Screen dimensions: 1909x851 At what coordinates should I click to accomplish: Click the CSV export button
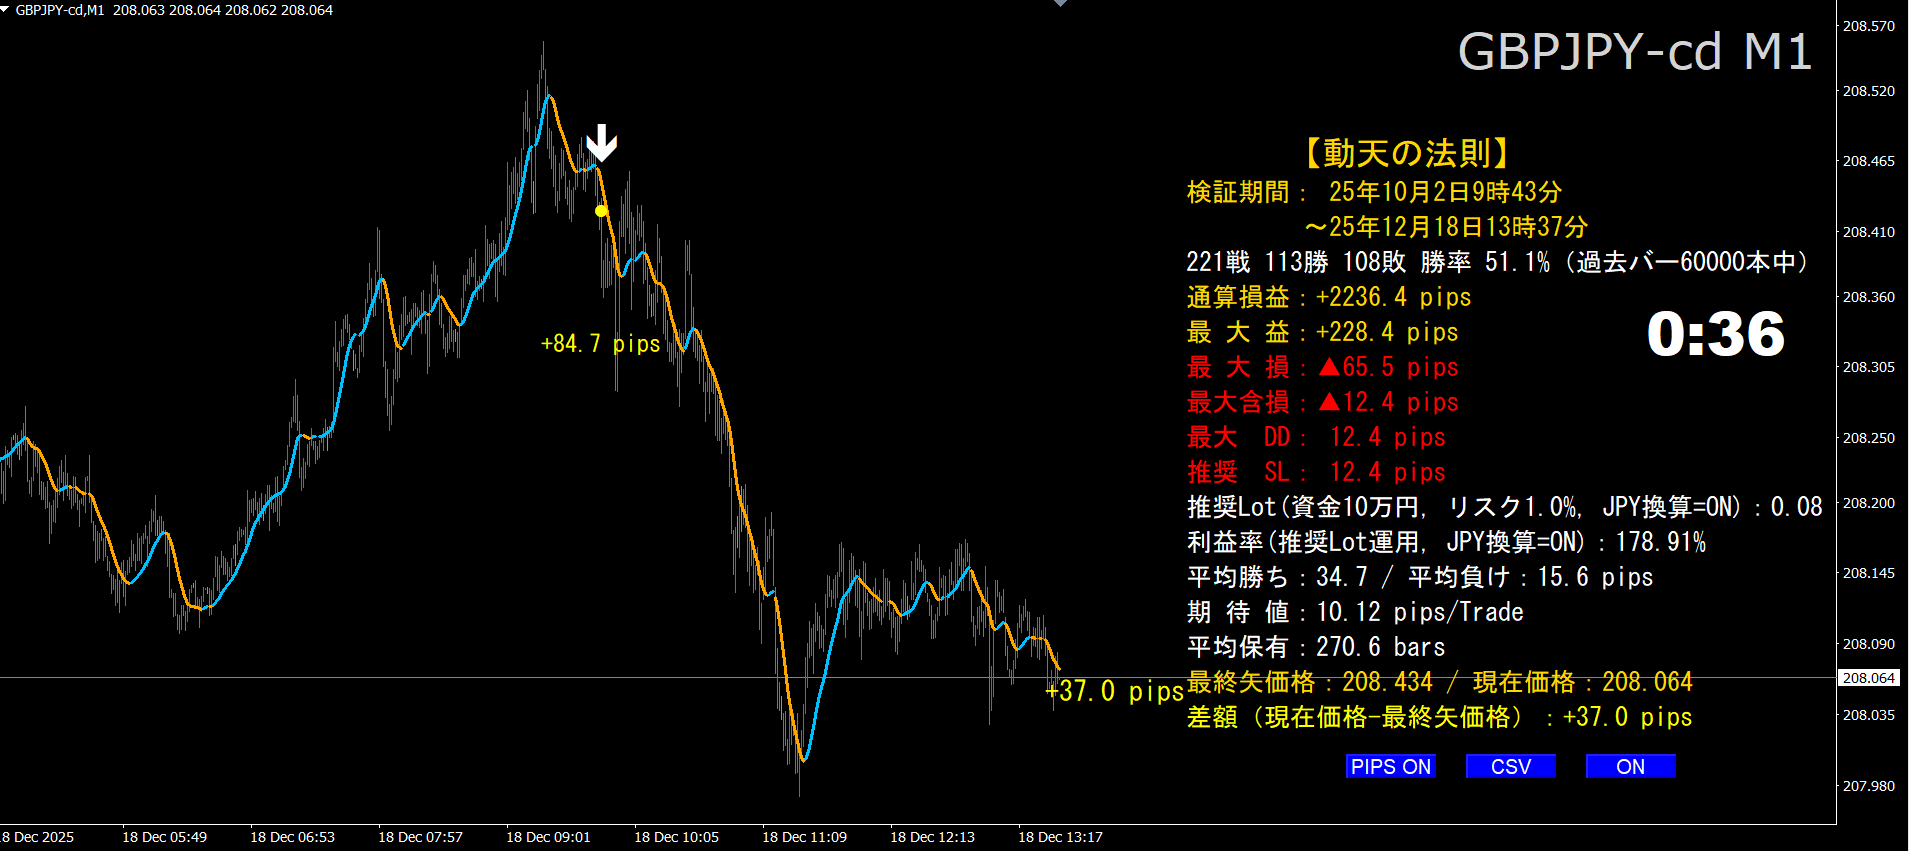1510,766
